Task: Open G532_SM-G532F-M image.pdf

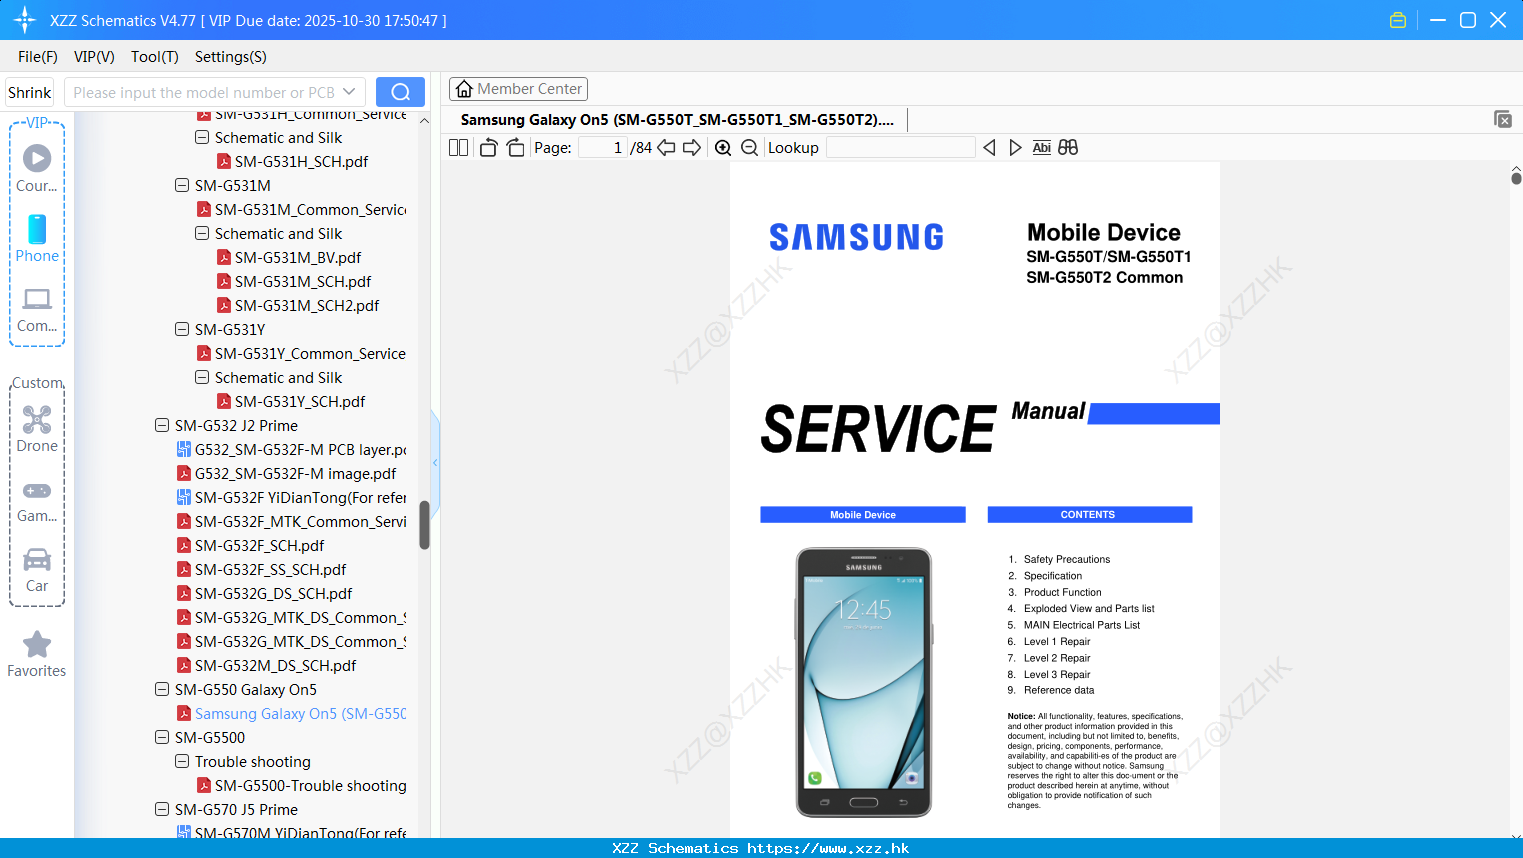Action: click(286, 473)
